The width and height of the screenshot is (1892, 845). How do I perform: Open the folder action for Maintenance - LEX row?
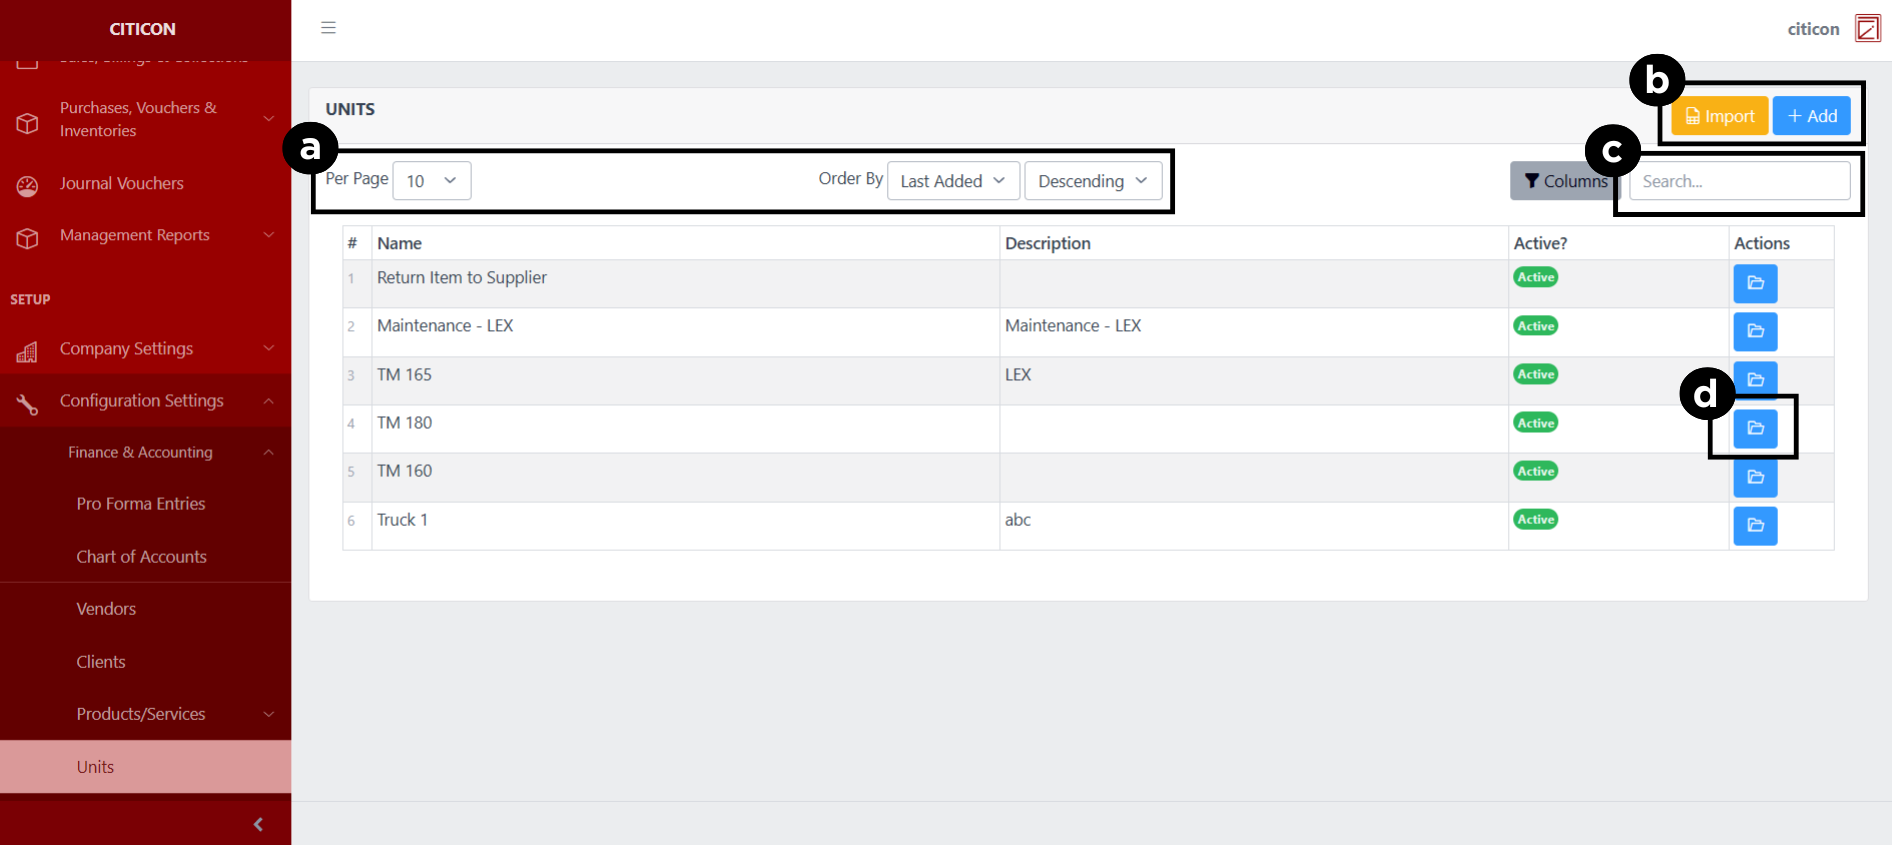click(1754, 331)
